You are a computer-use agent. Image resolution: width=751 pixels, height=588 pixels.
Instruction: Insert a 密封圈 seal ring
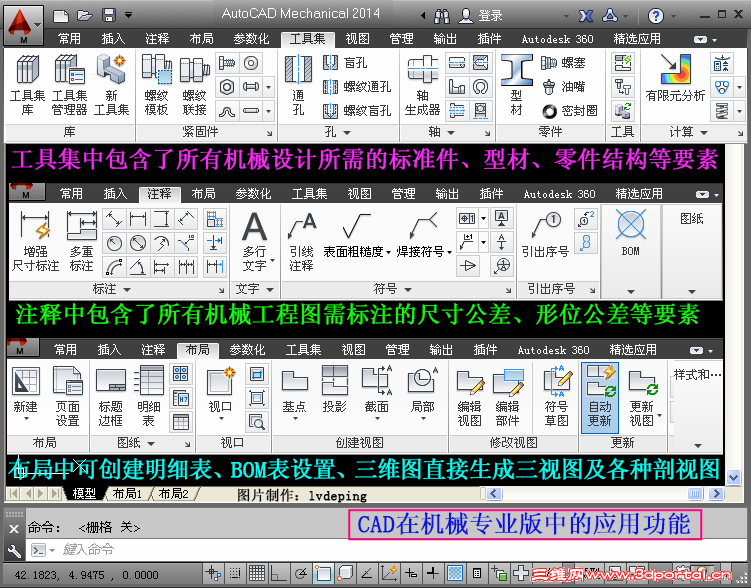[x=569, y=111]
